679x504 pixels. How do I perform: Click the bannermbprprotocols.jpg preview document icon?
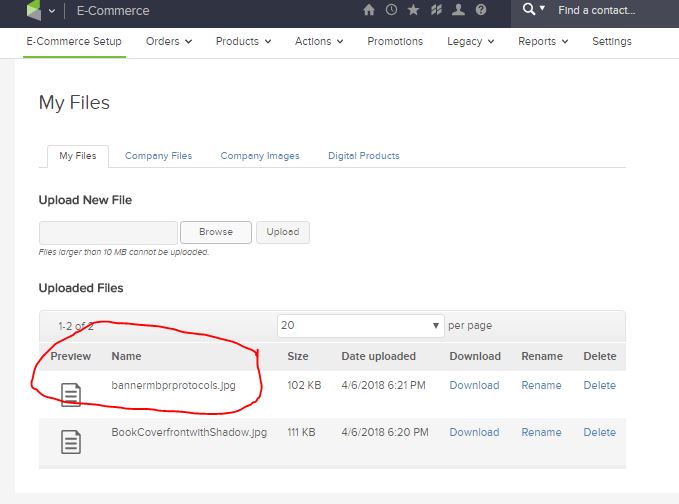tap(71, 395)
